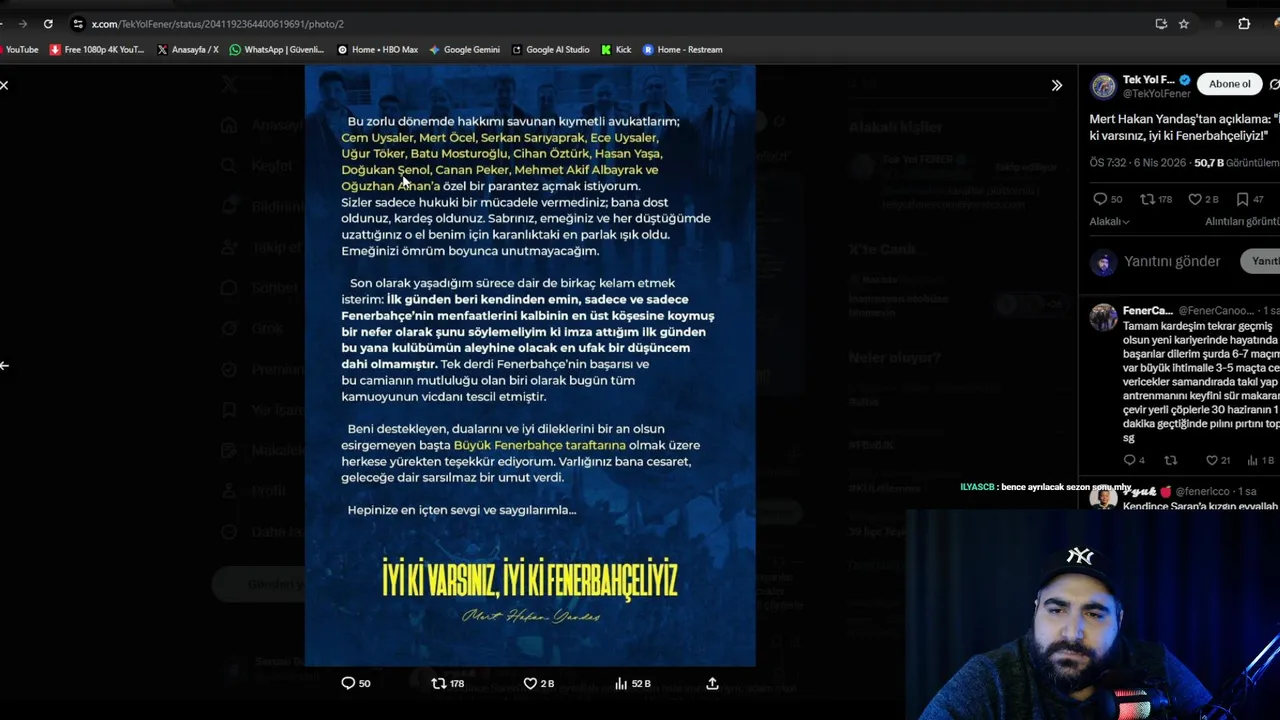Go to previous photo with left arrow
The image size is (1280, 720).
[x=4, y=365]
